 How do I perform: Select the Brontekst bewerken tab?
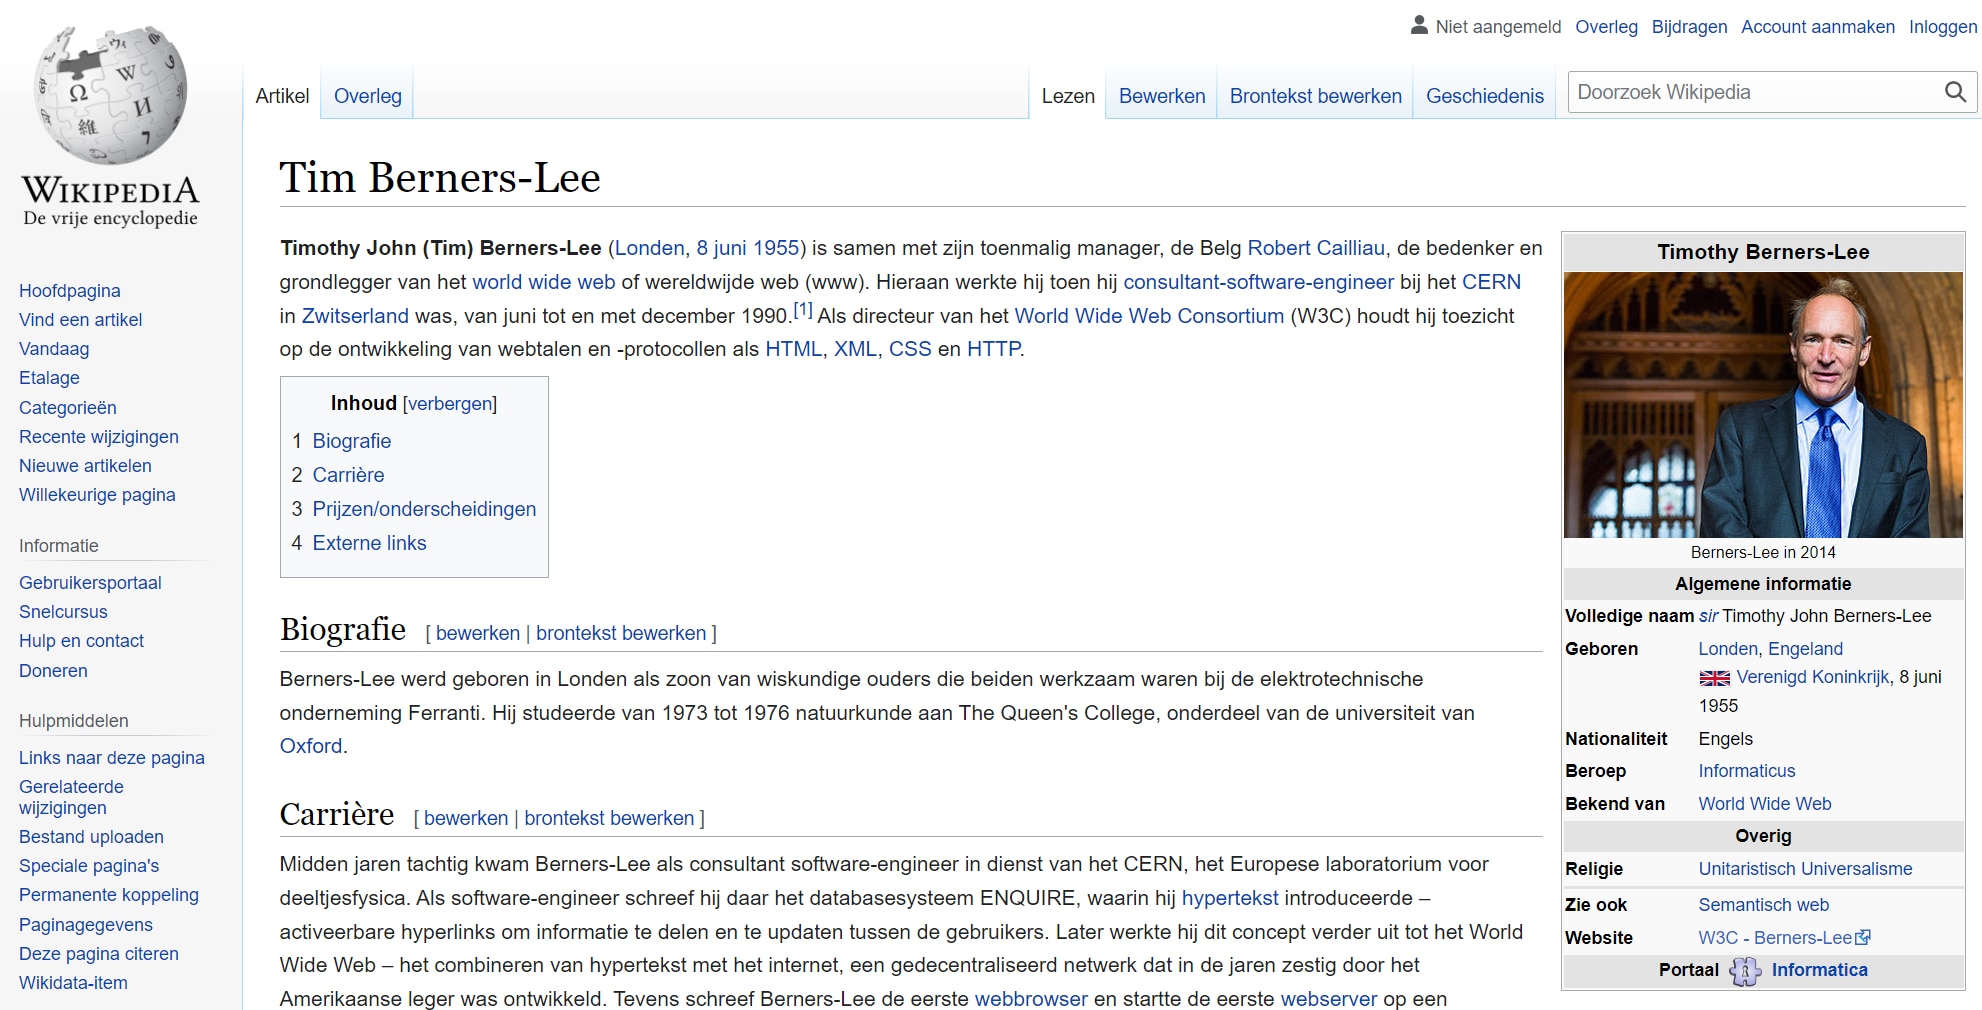[1315, 96]
